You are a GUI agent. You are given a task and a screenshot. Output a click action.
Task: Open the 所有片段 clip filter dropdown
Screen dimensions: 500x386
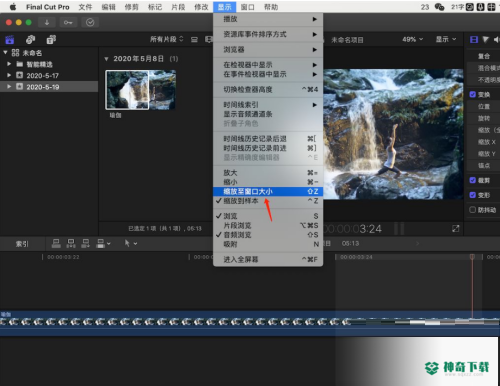(166, 39)
